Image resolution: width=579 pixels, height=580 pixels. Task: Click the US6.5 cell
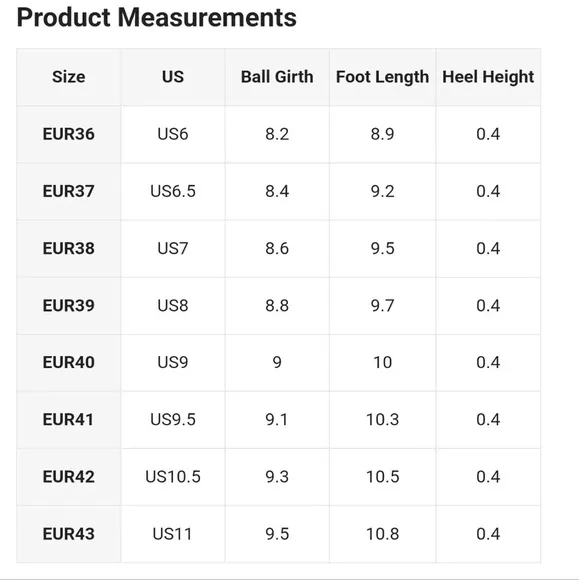pos(173,191)
